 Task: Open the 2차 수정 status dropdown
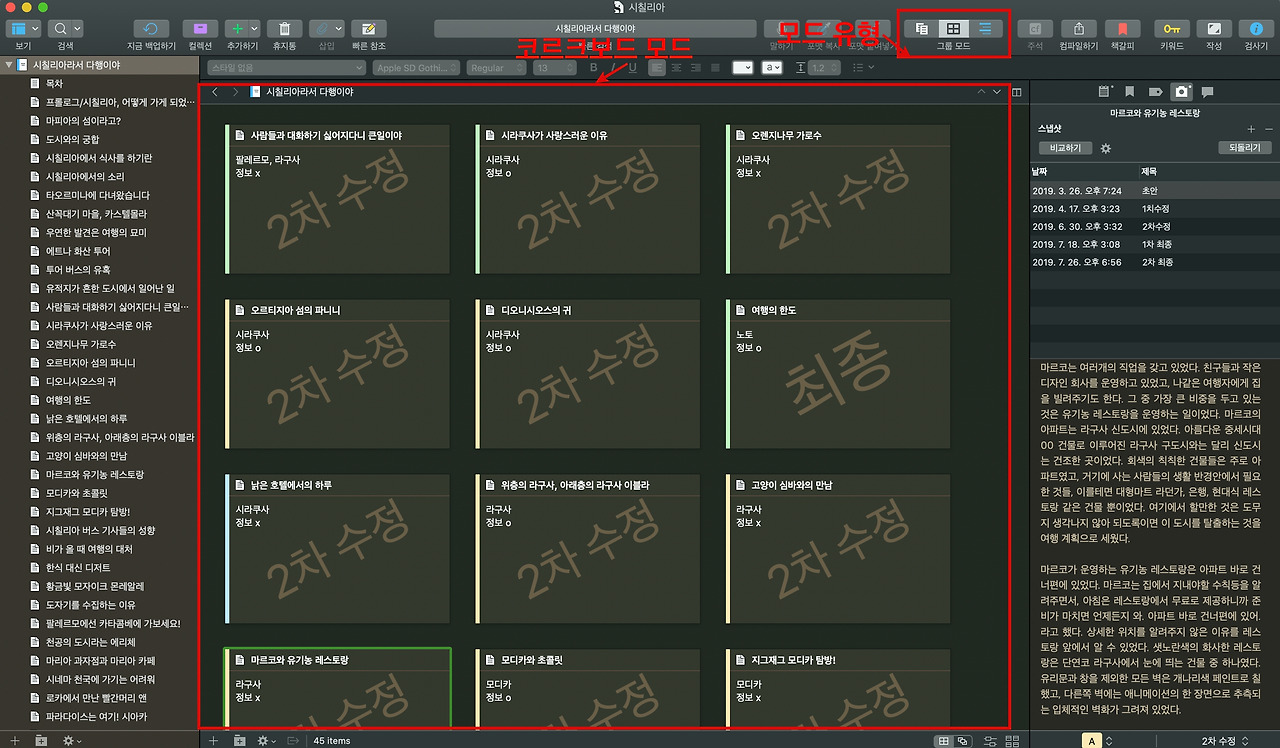click(1225, 740)
